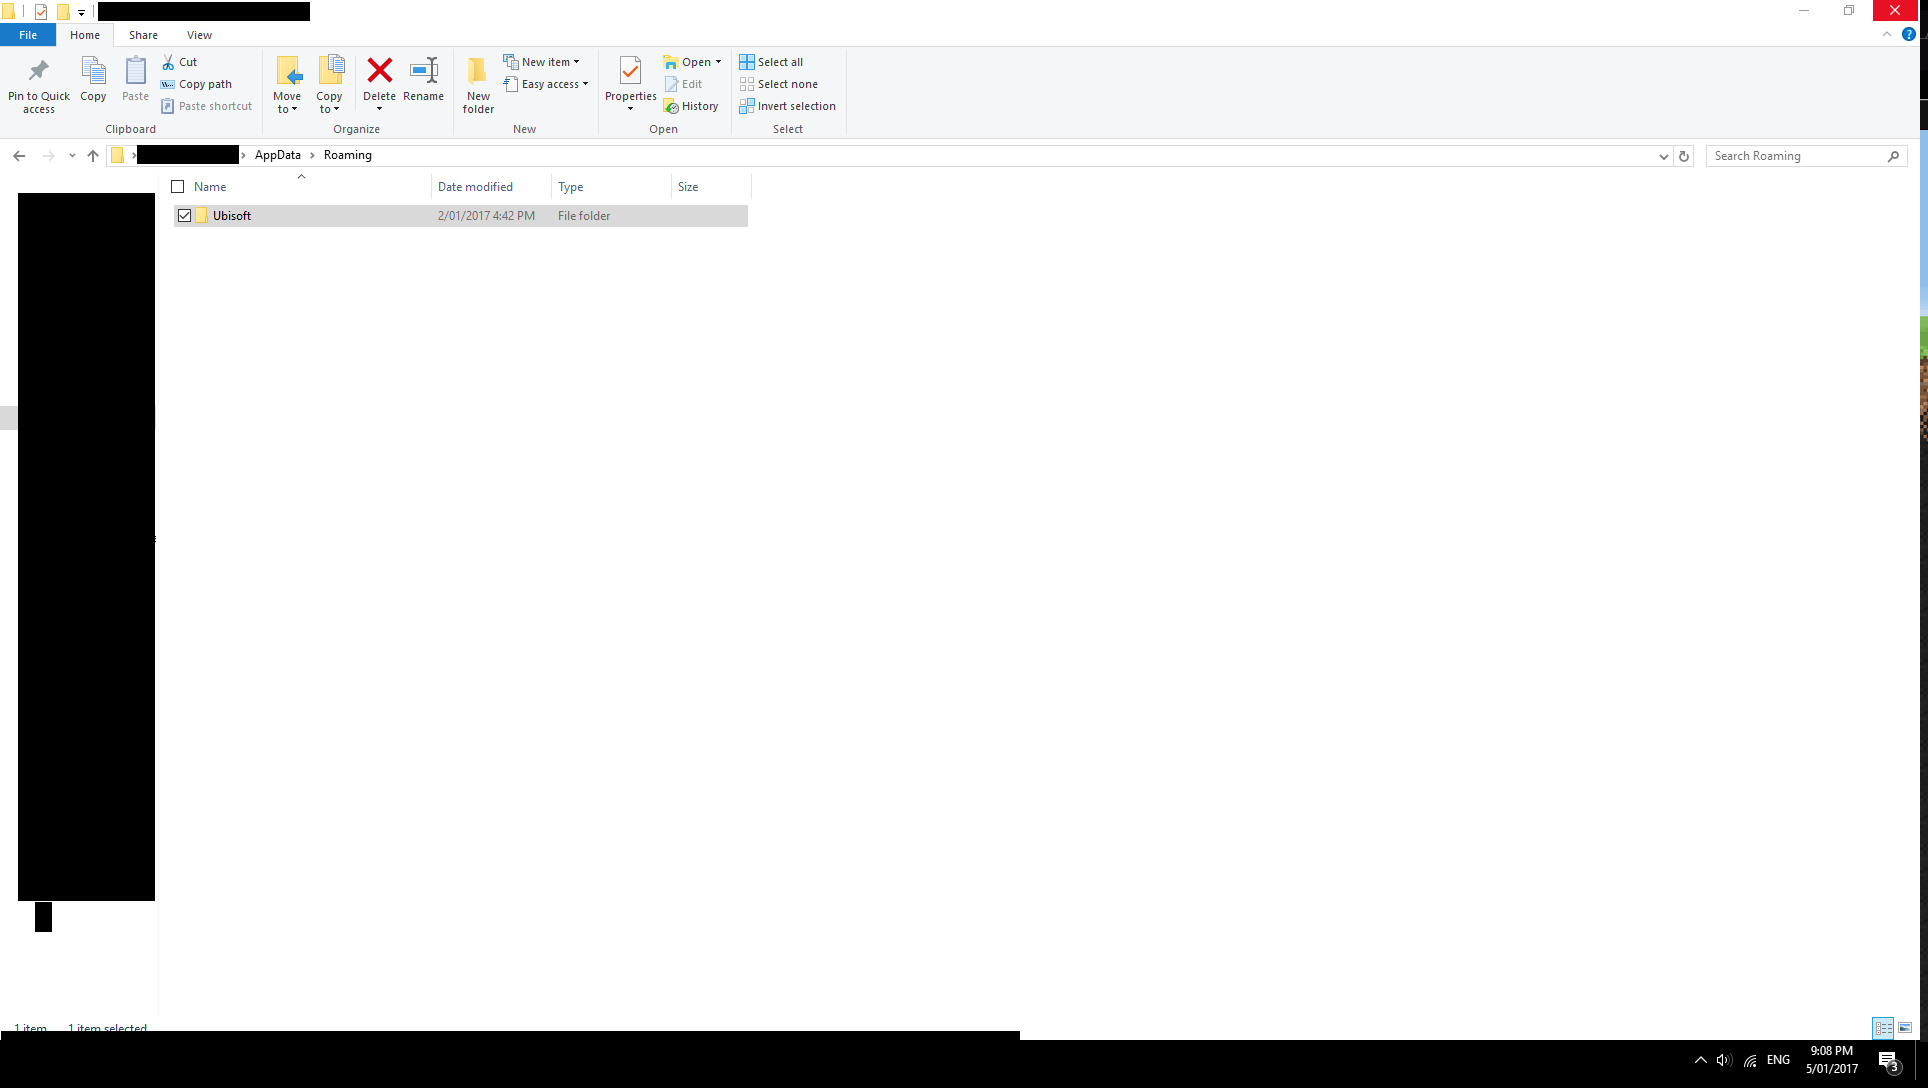Viewport: 1928px width, 1088px height.
Task: Refresh the Roaming folder view
Action: pyautogui.click(x=1684, y=156)
